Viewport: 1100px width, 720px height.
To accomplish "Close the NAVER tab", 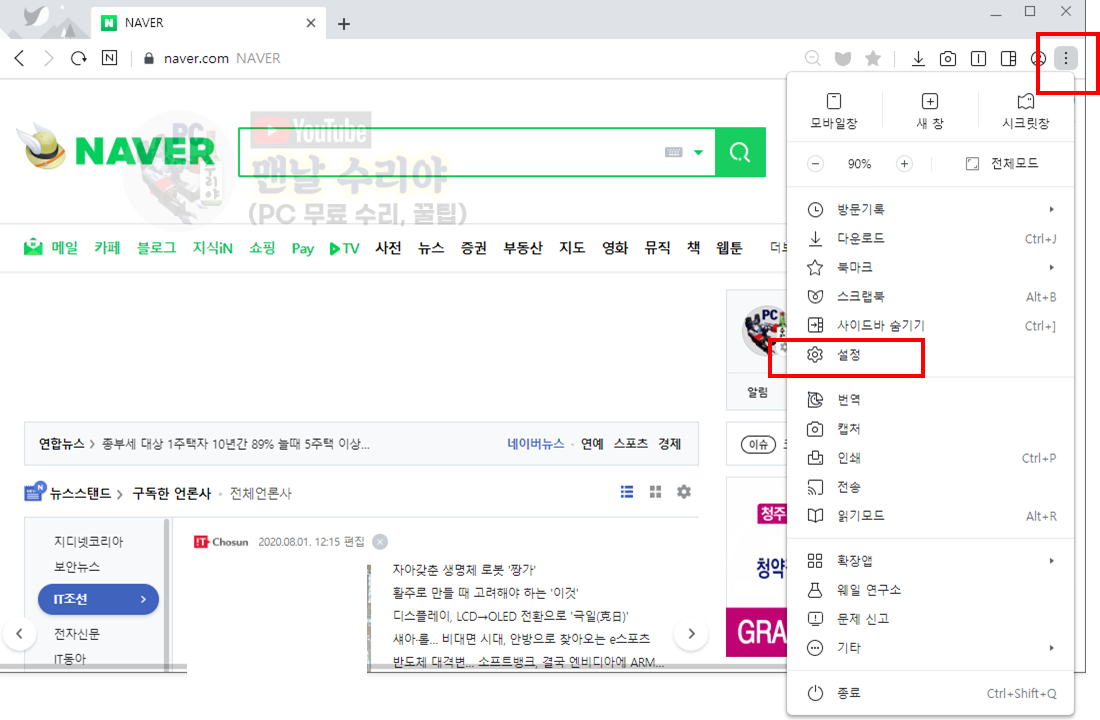I will [311, 23].
